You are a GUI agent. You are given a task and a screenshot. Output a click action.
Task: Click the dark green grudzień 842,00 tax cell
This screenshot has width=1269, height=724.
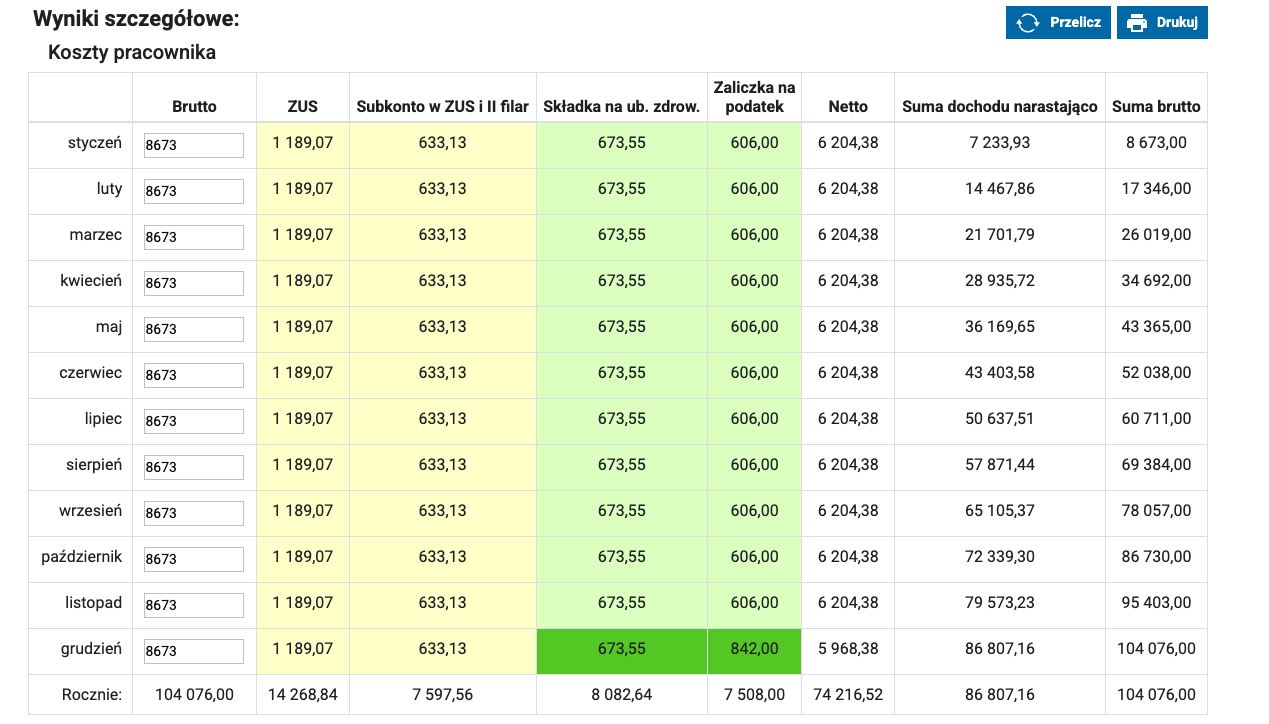point(754,650)
